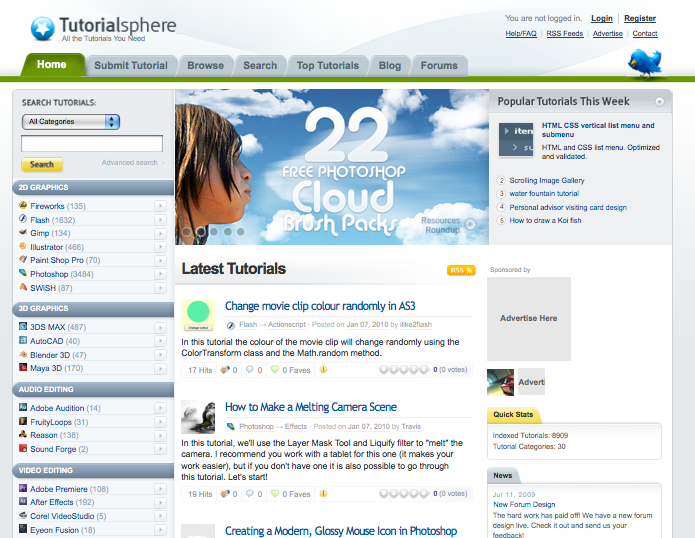Open the Melting Camera Scene thumbnail

click(x=198, y=417)
